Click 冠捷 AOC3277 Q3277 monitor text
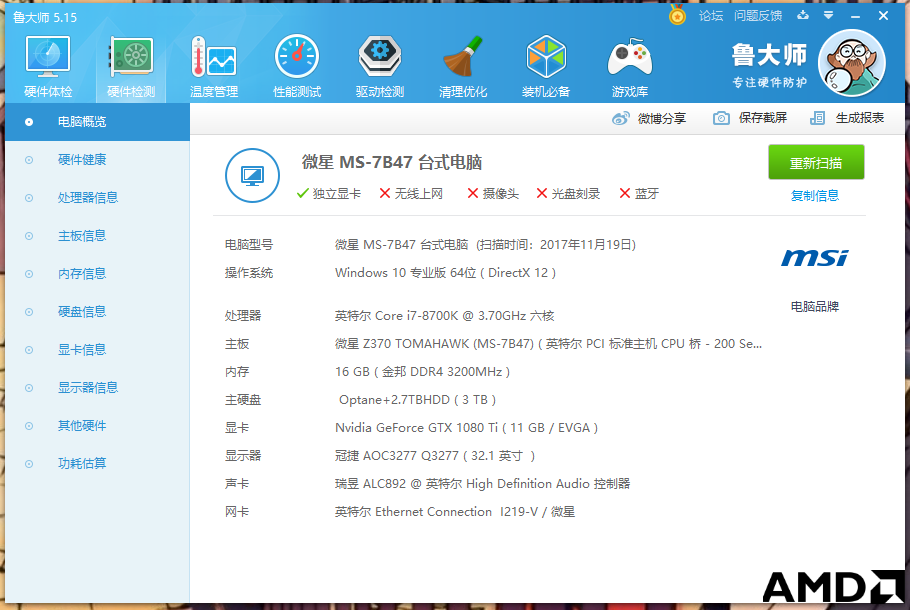Image resolution: width=910 pixels, height=610 pixels. point(435,456)
